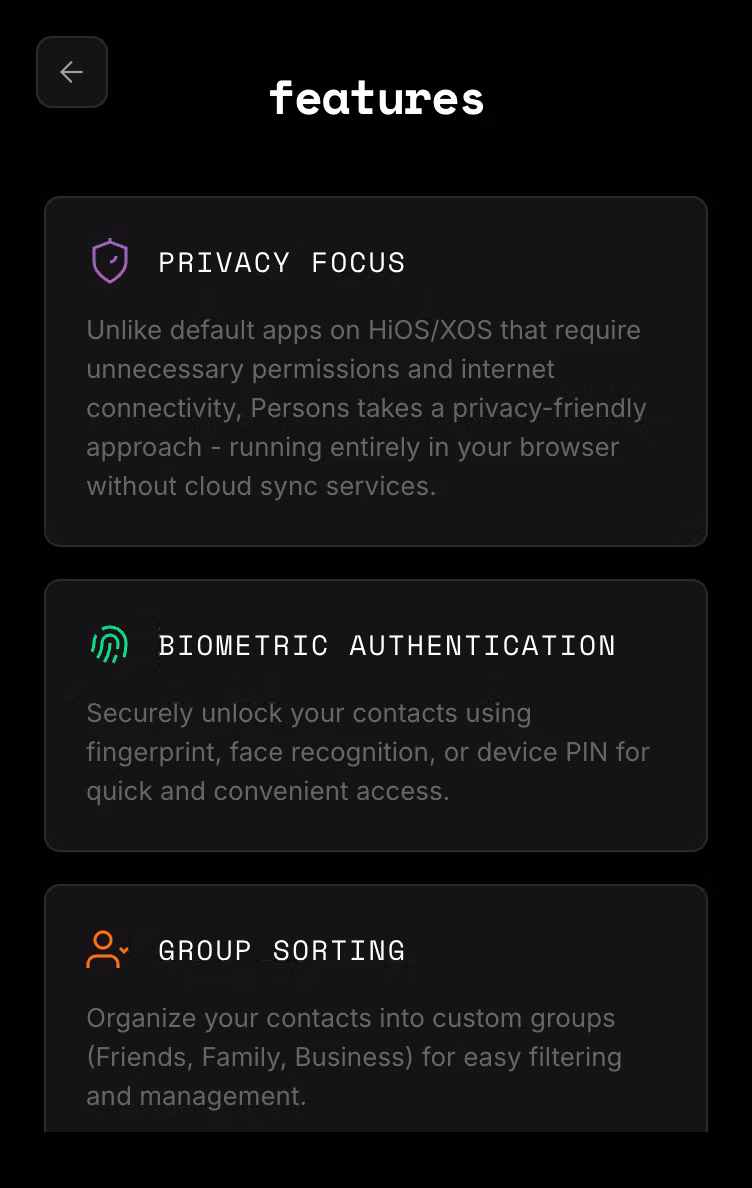752x1188 pixels.
Task: Click 'quick and convenient access' text line
Action: coord(267,791)
